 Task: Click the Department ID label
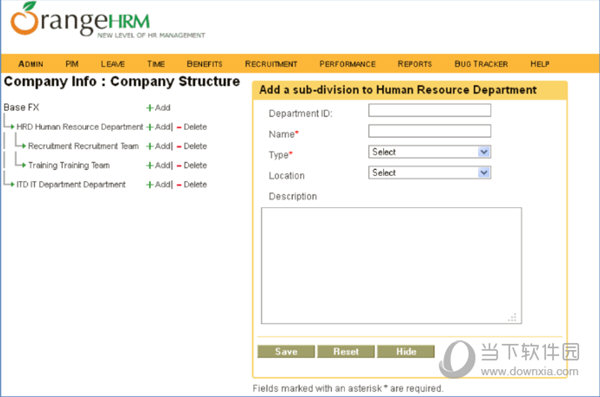pos(300,113)
